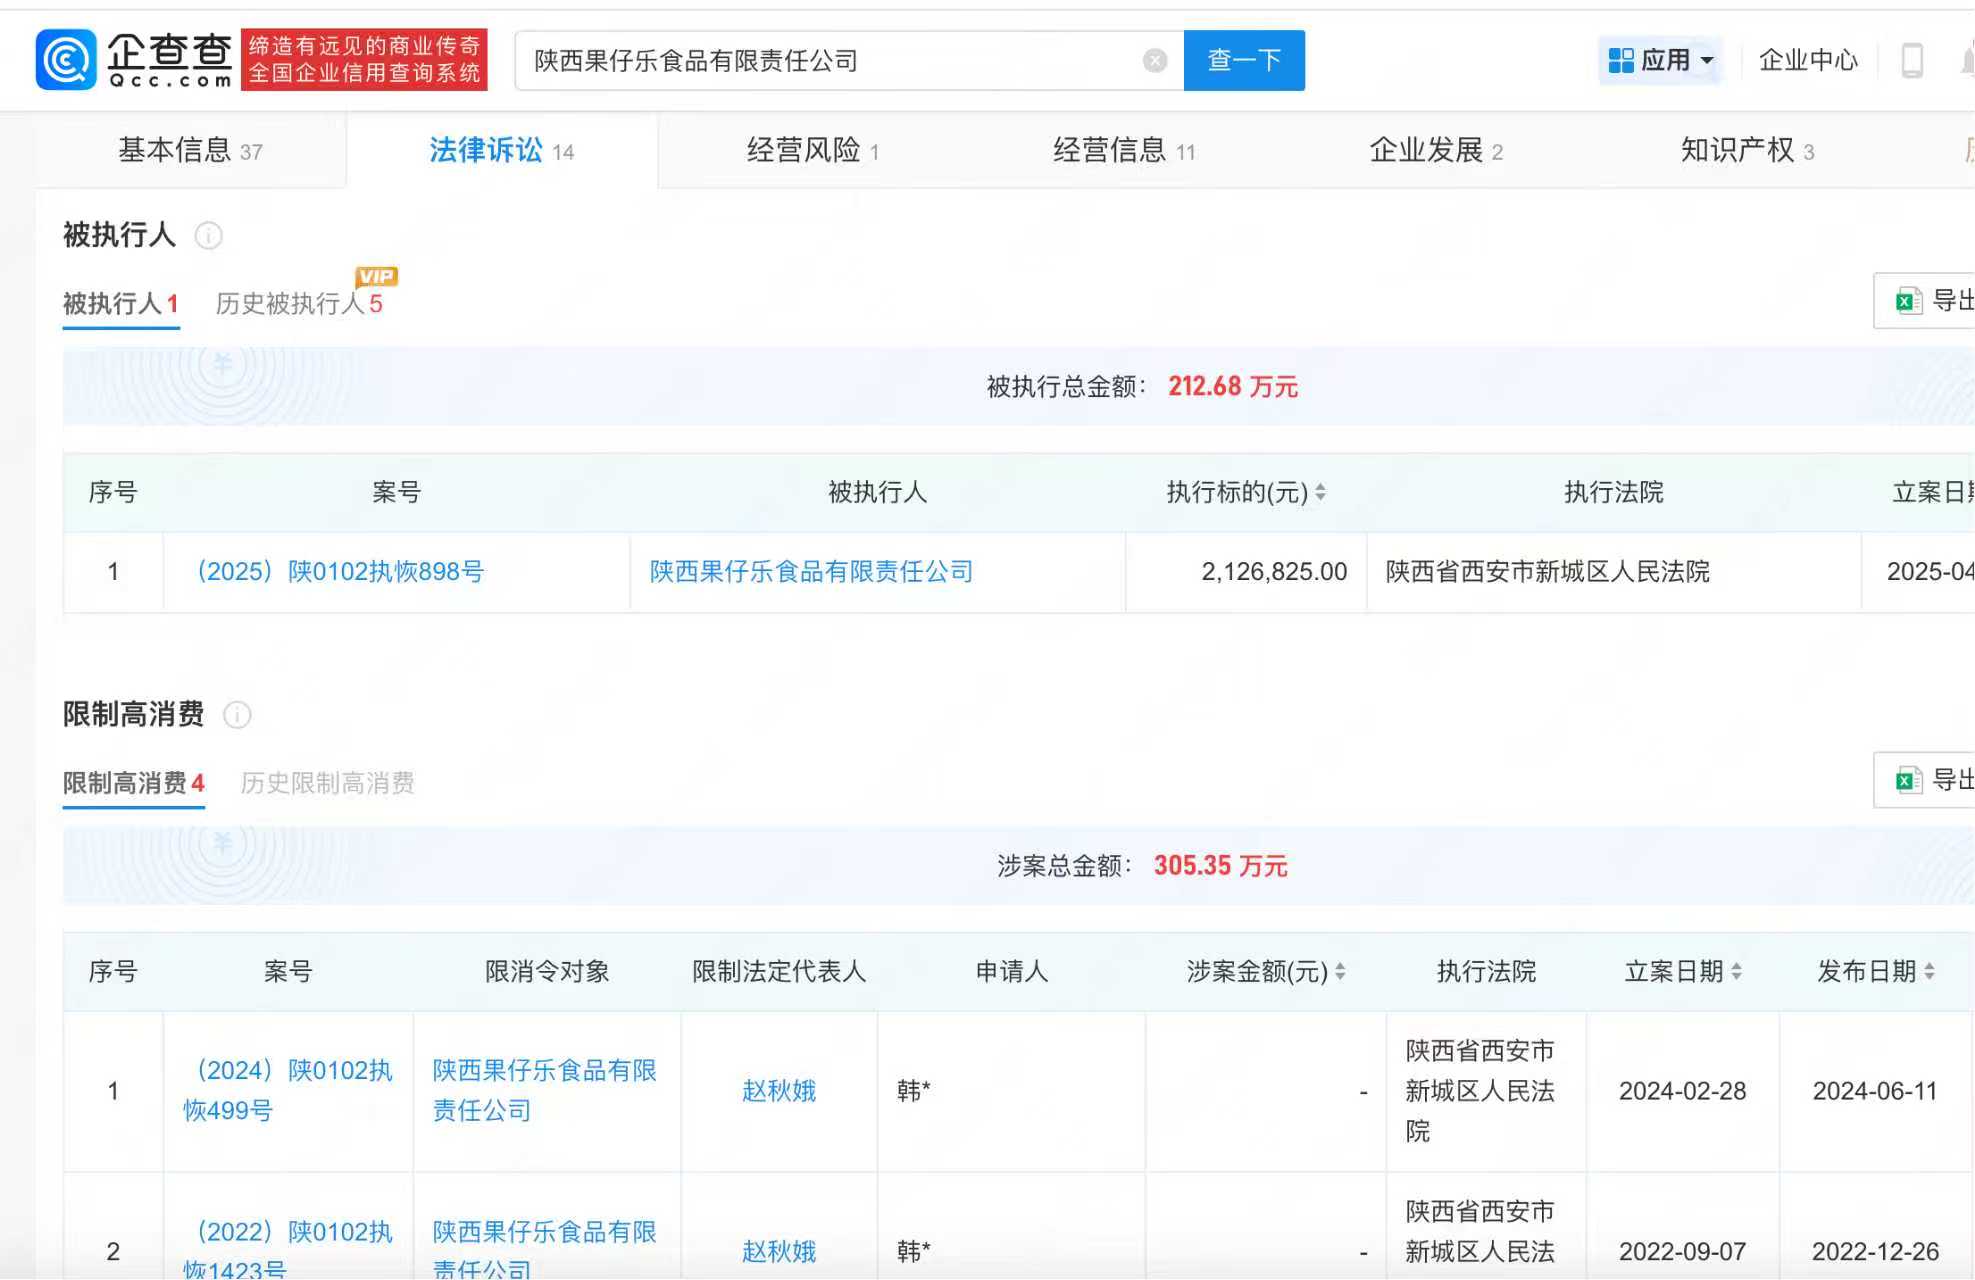Click the 查一下 search button
The image size is (1975, 1280).
[x=1244, y=61]
